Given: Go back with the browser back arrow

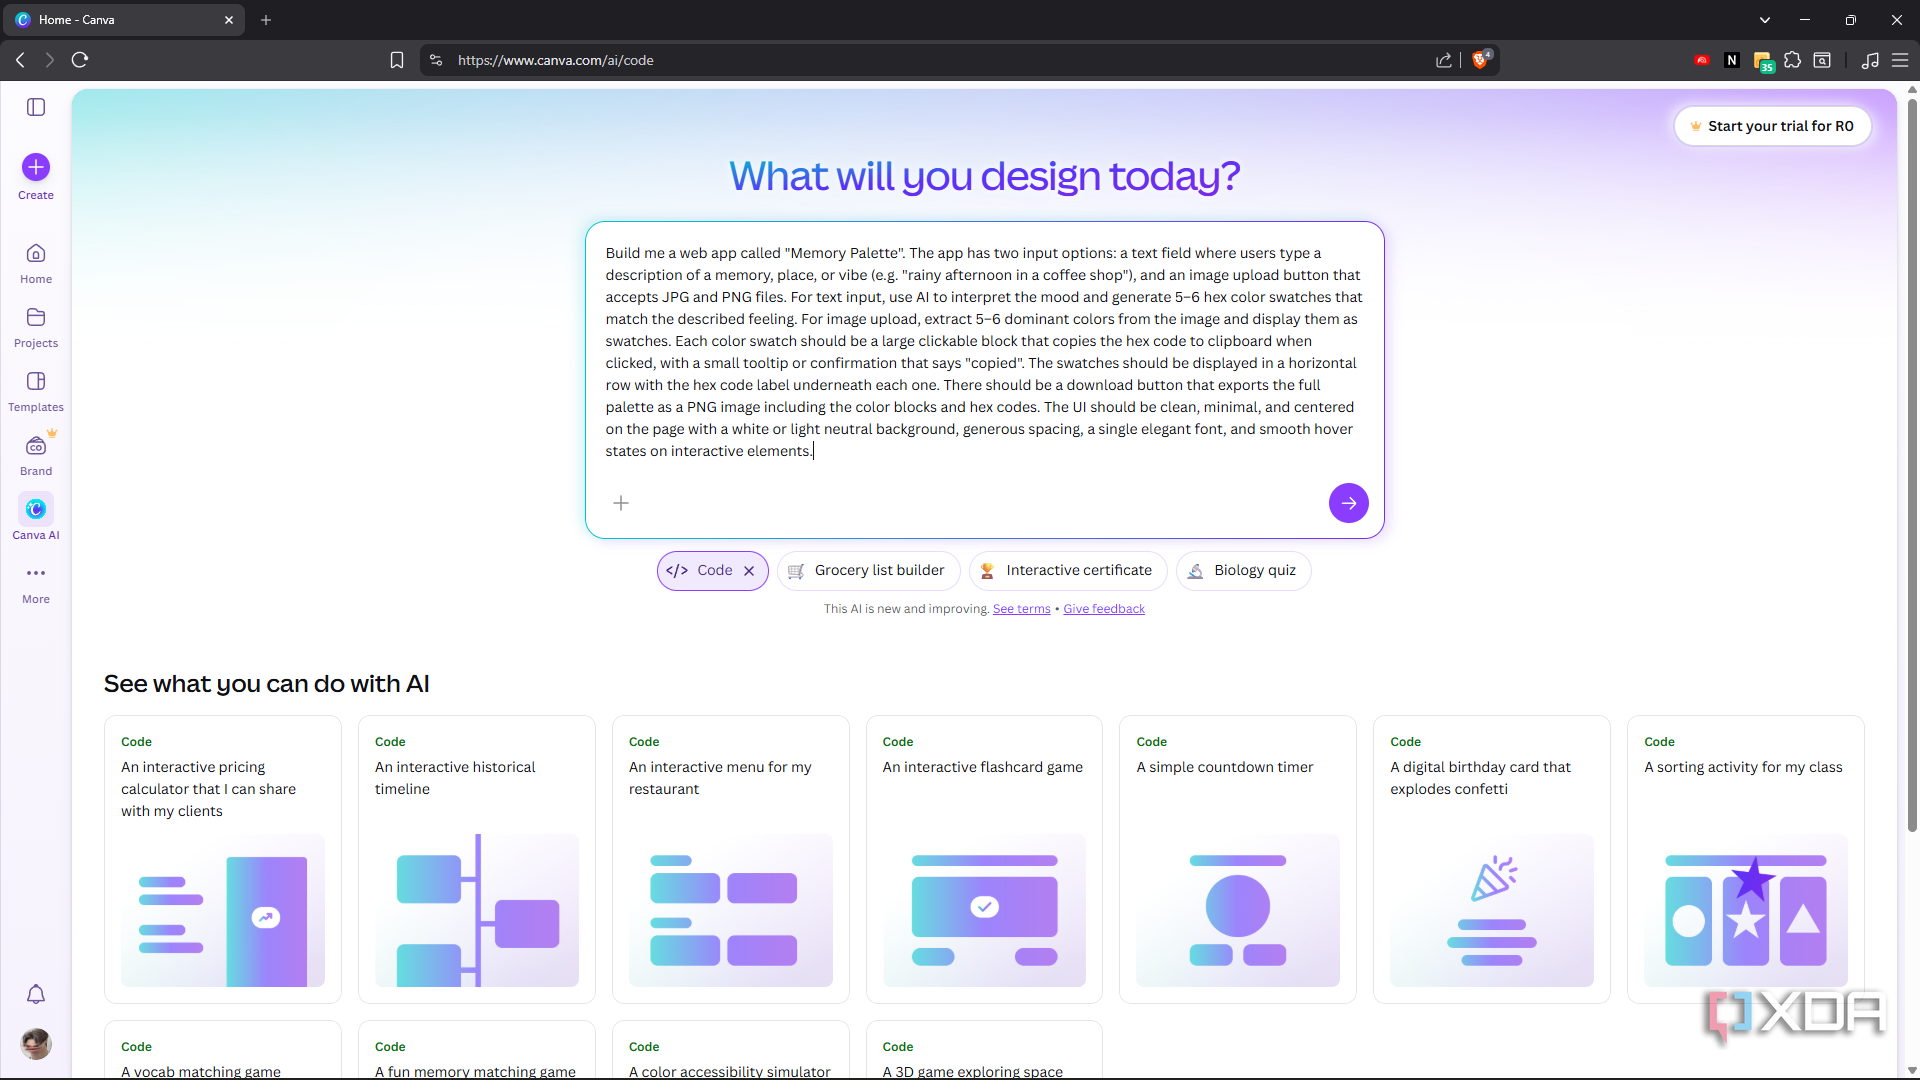Looking at the screenshot, I should [20, 60].
